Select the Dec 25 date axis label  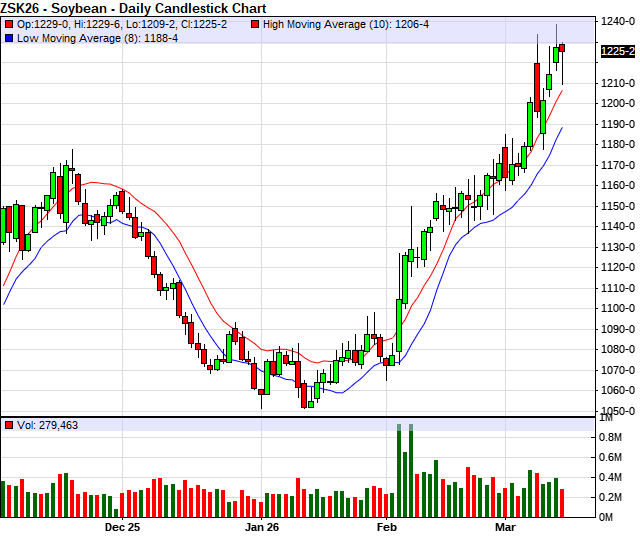[122, 526]
